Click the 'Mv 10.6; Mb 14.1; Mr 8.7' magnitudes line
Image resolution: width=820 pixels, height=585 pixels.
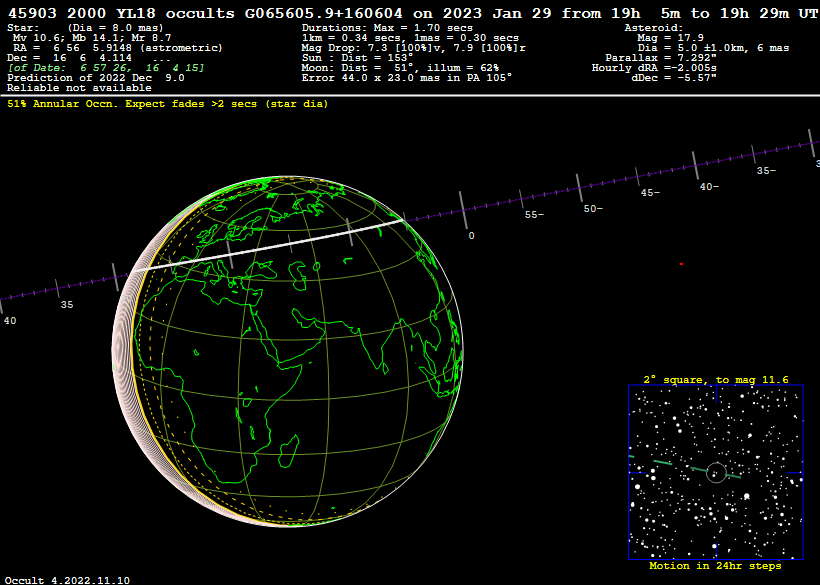92,38
